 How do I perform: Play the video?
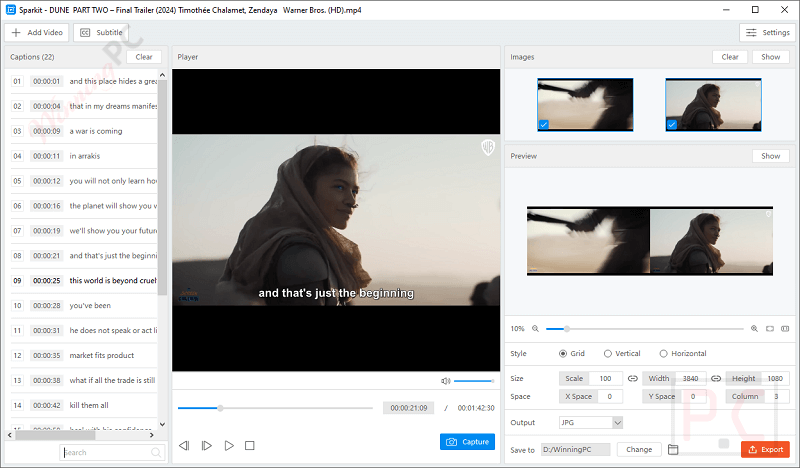[229, 446]
